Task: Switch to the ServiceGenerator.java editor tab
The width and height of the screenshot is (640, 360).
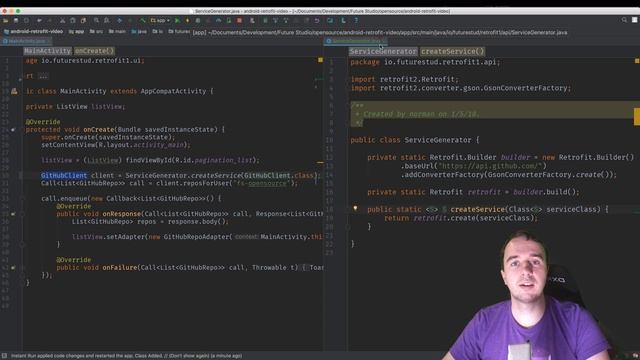Action: pyautogui.click(x=356, y=41)
